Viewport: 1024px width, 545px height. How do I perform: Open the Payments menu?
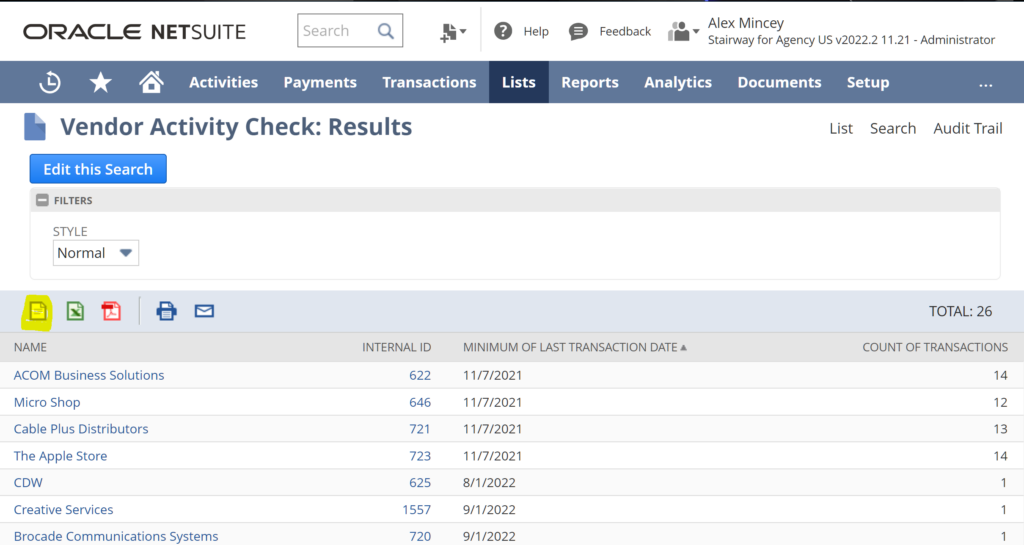(x=320, y=82)
